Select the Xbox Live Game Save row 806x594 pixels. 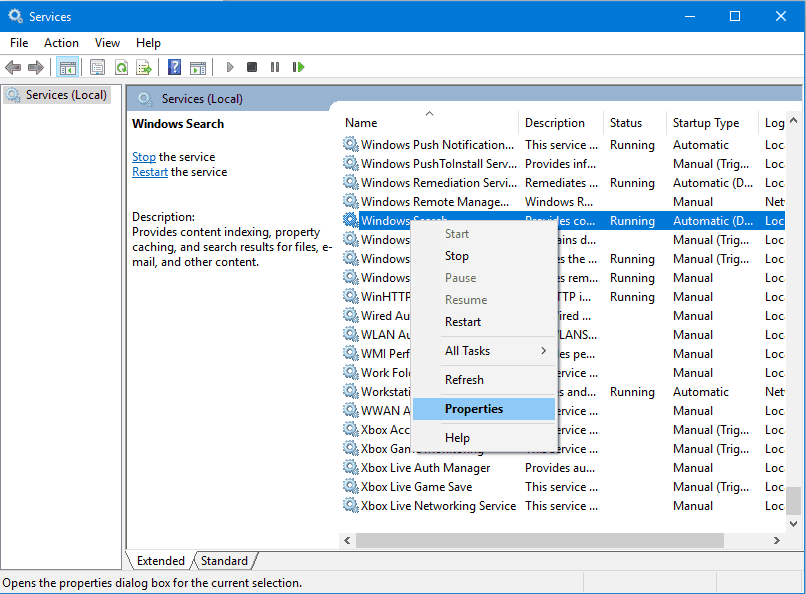pyautogui.click(x=563, y=487)
